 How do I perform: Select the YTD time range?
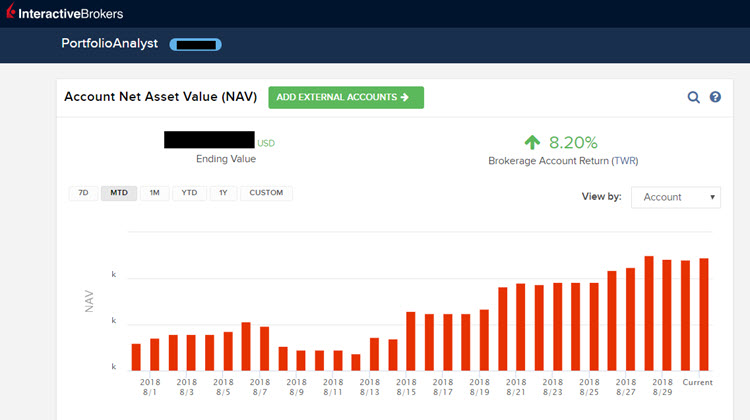pyautogui.click(x=189, y=193)
